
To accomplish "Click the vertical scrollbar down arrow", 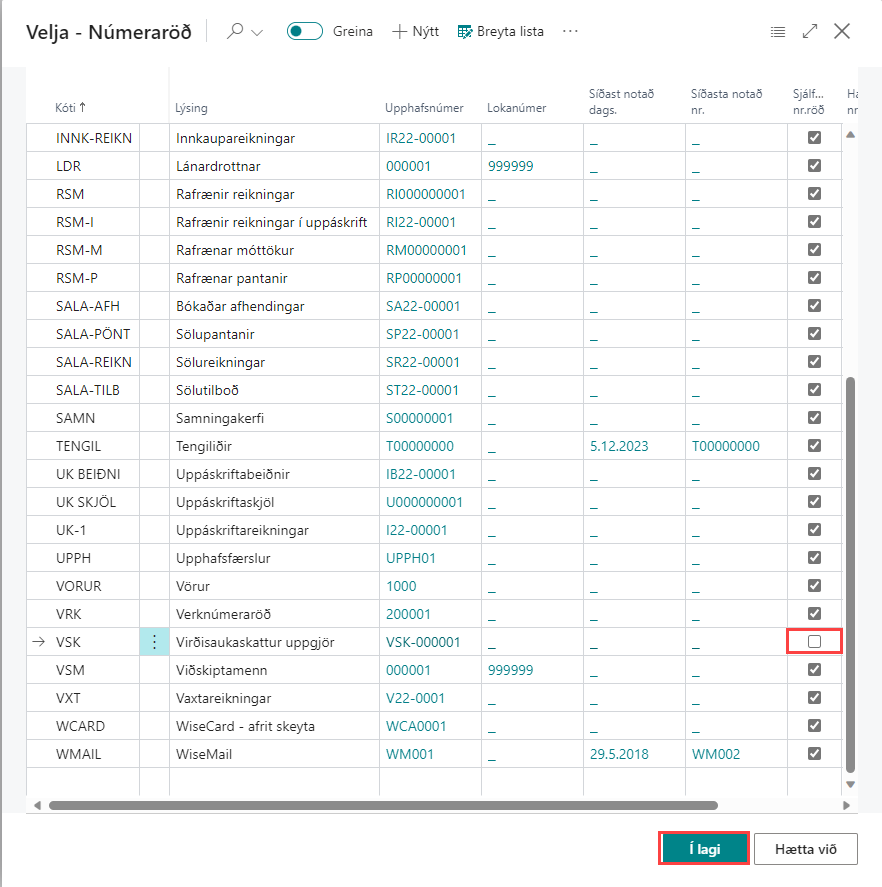I will [851, 786].
